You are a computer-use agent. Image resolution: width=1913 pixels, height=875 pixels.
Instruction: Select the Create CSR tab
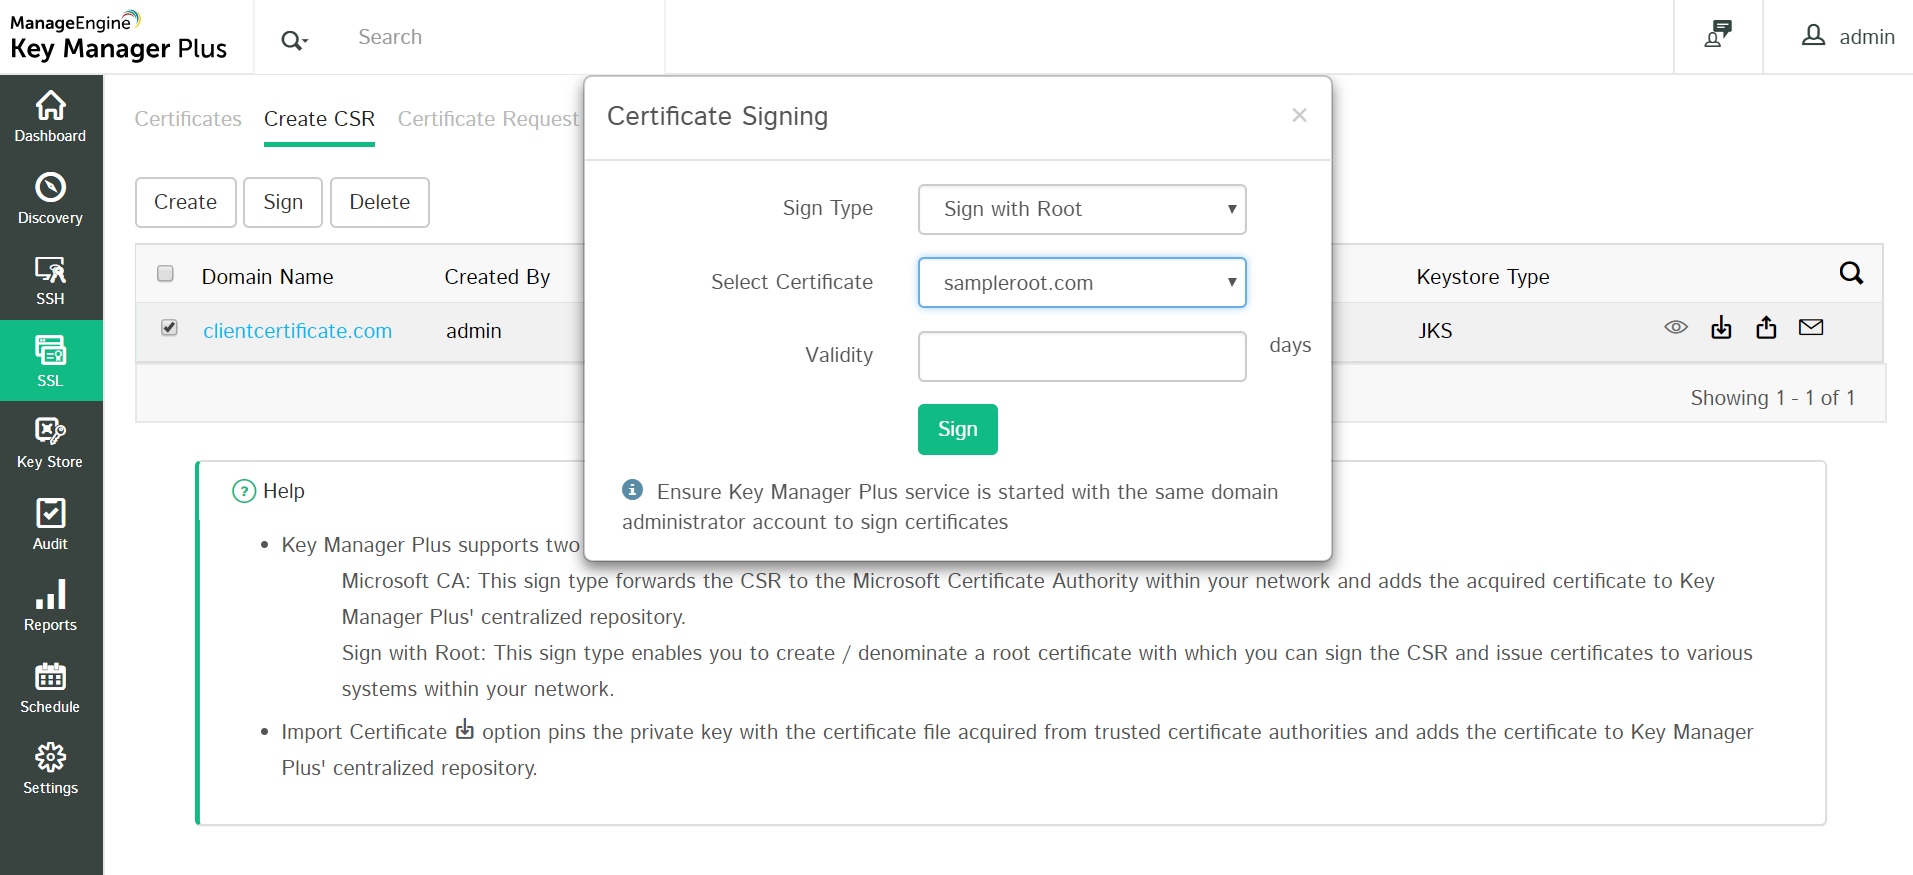click(319, 119)
